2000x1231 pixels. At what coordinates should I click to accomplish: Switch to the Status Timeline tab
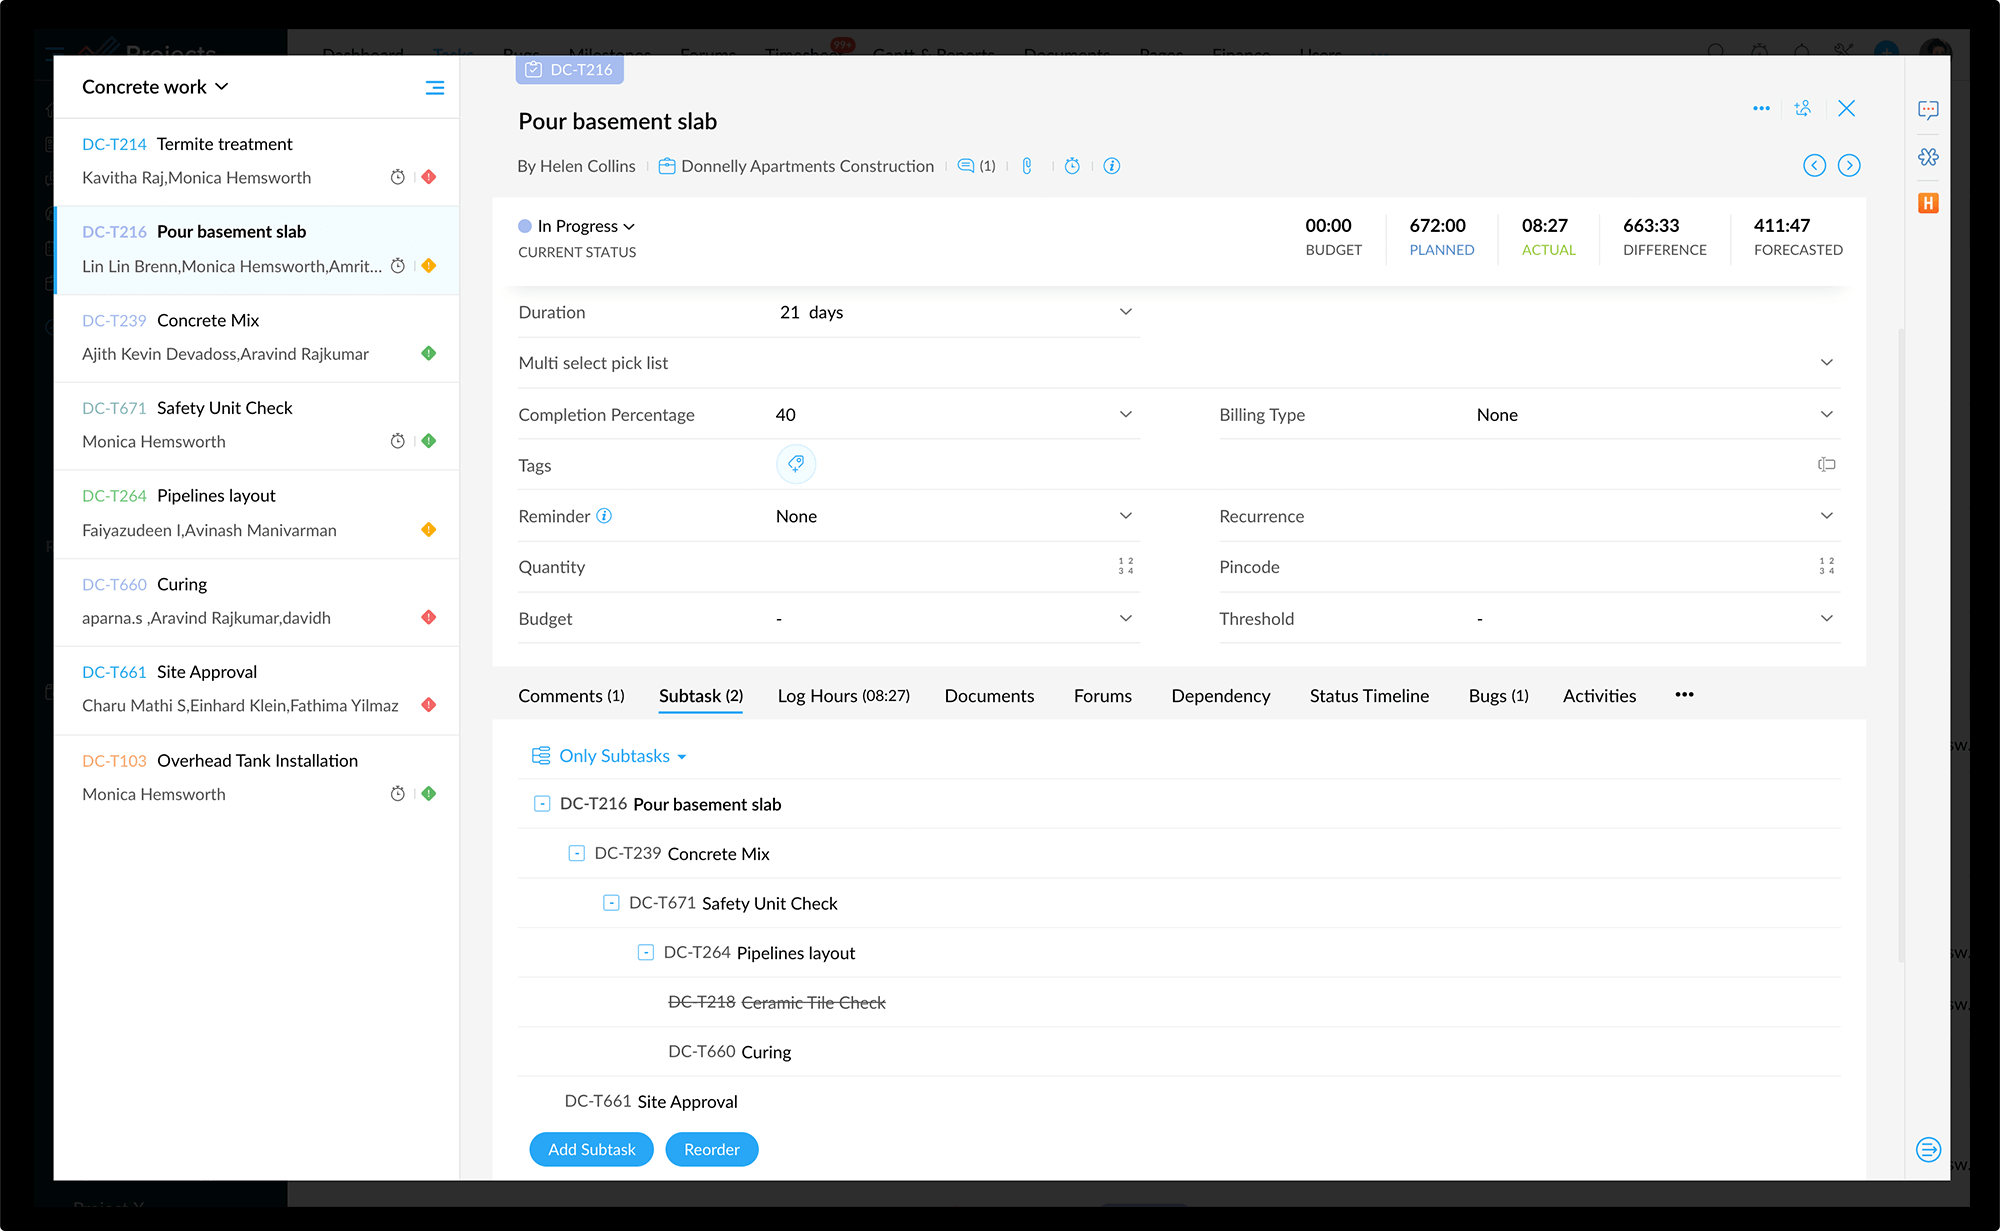[x=1369, y=695]
